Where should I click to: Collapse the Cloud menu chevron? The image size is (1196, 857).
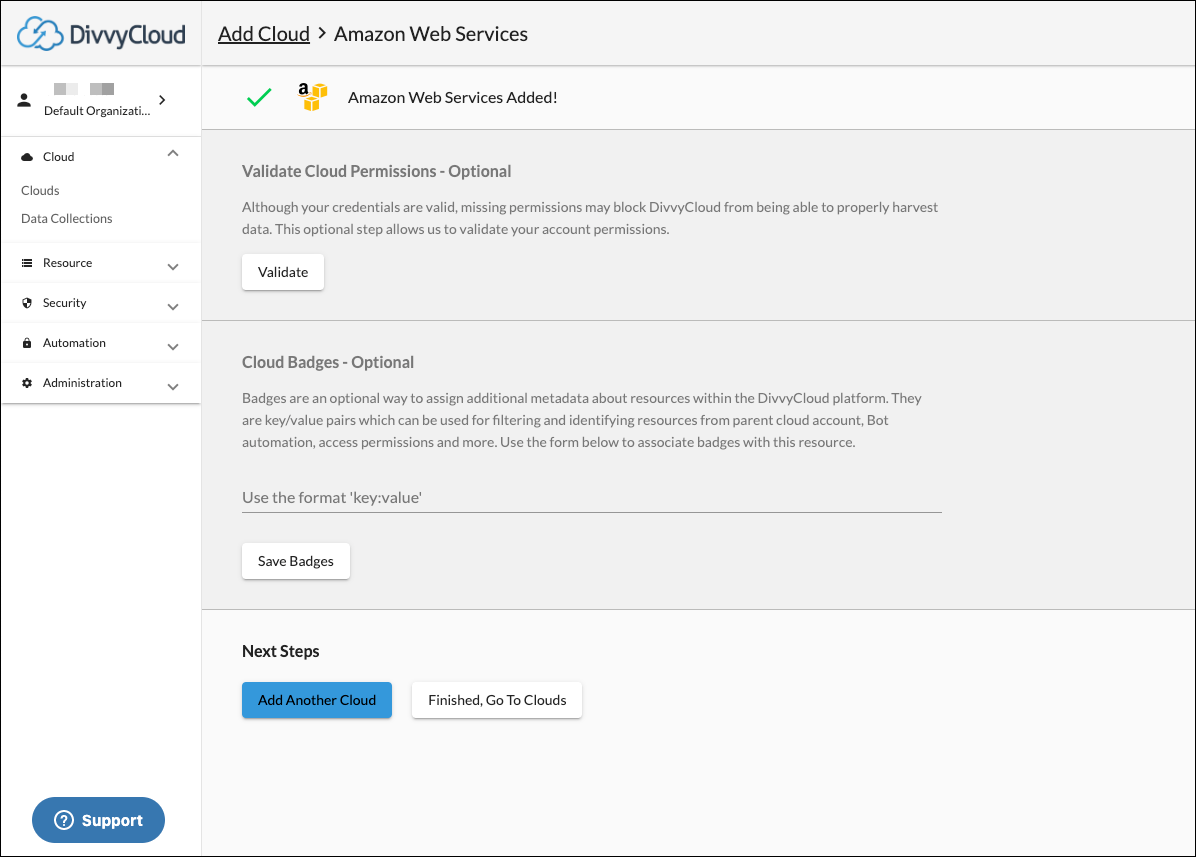[173, 154]
